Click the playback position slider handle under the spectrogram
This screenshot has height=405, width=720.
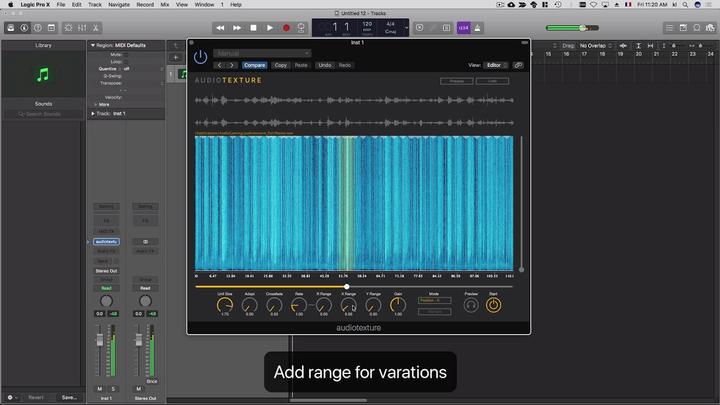(347, 287)
